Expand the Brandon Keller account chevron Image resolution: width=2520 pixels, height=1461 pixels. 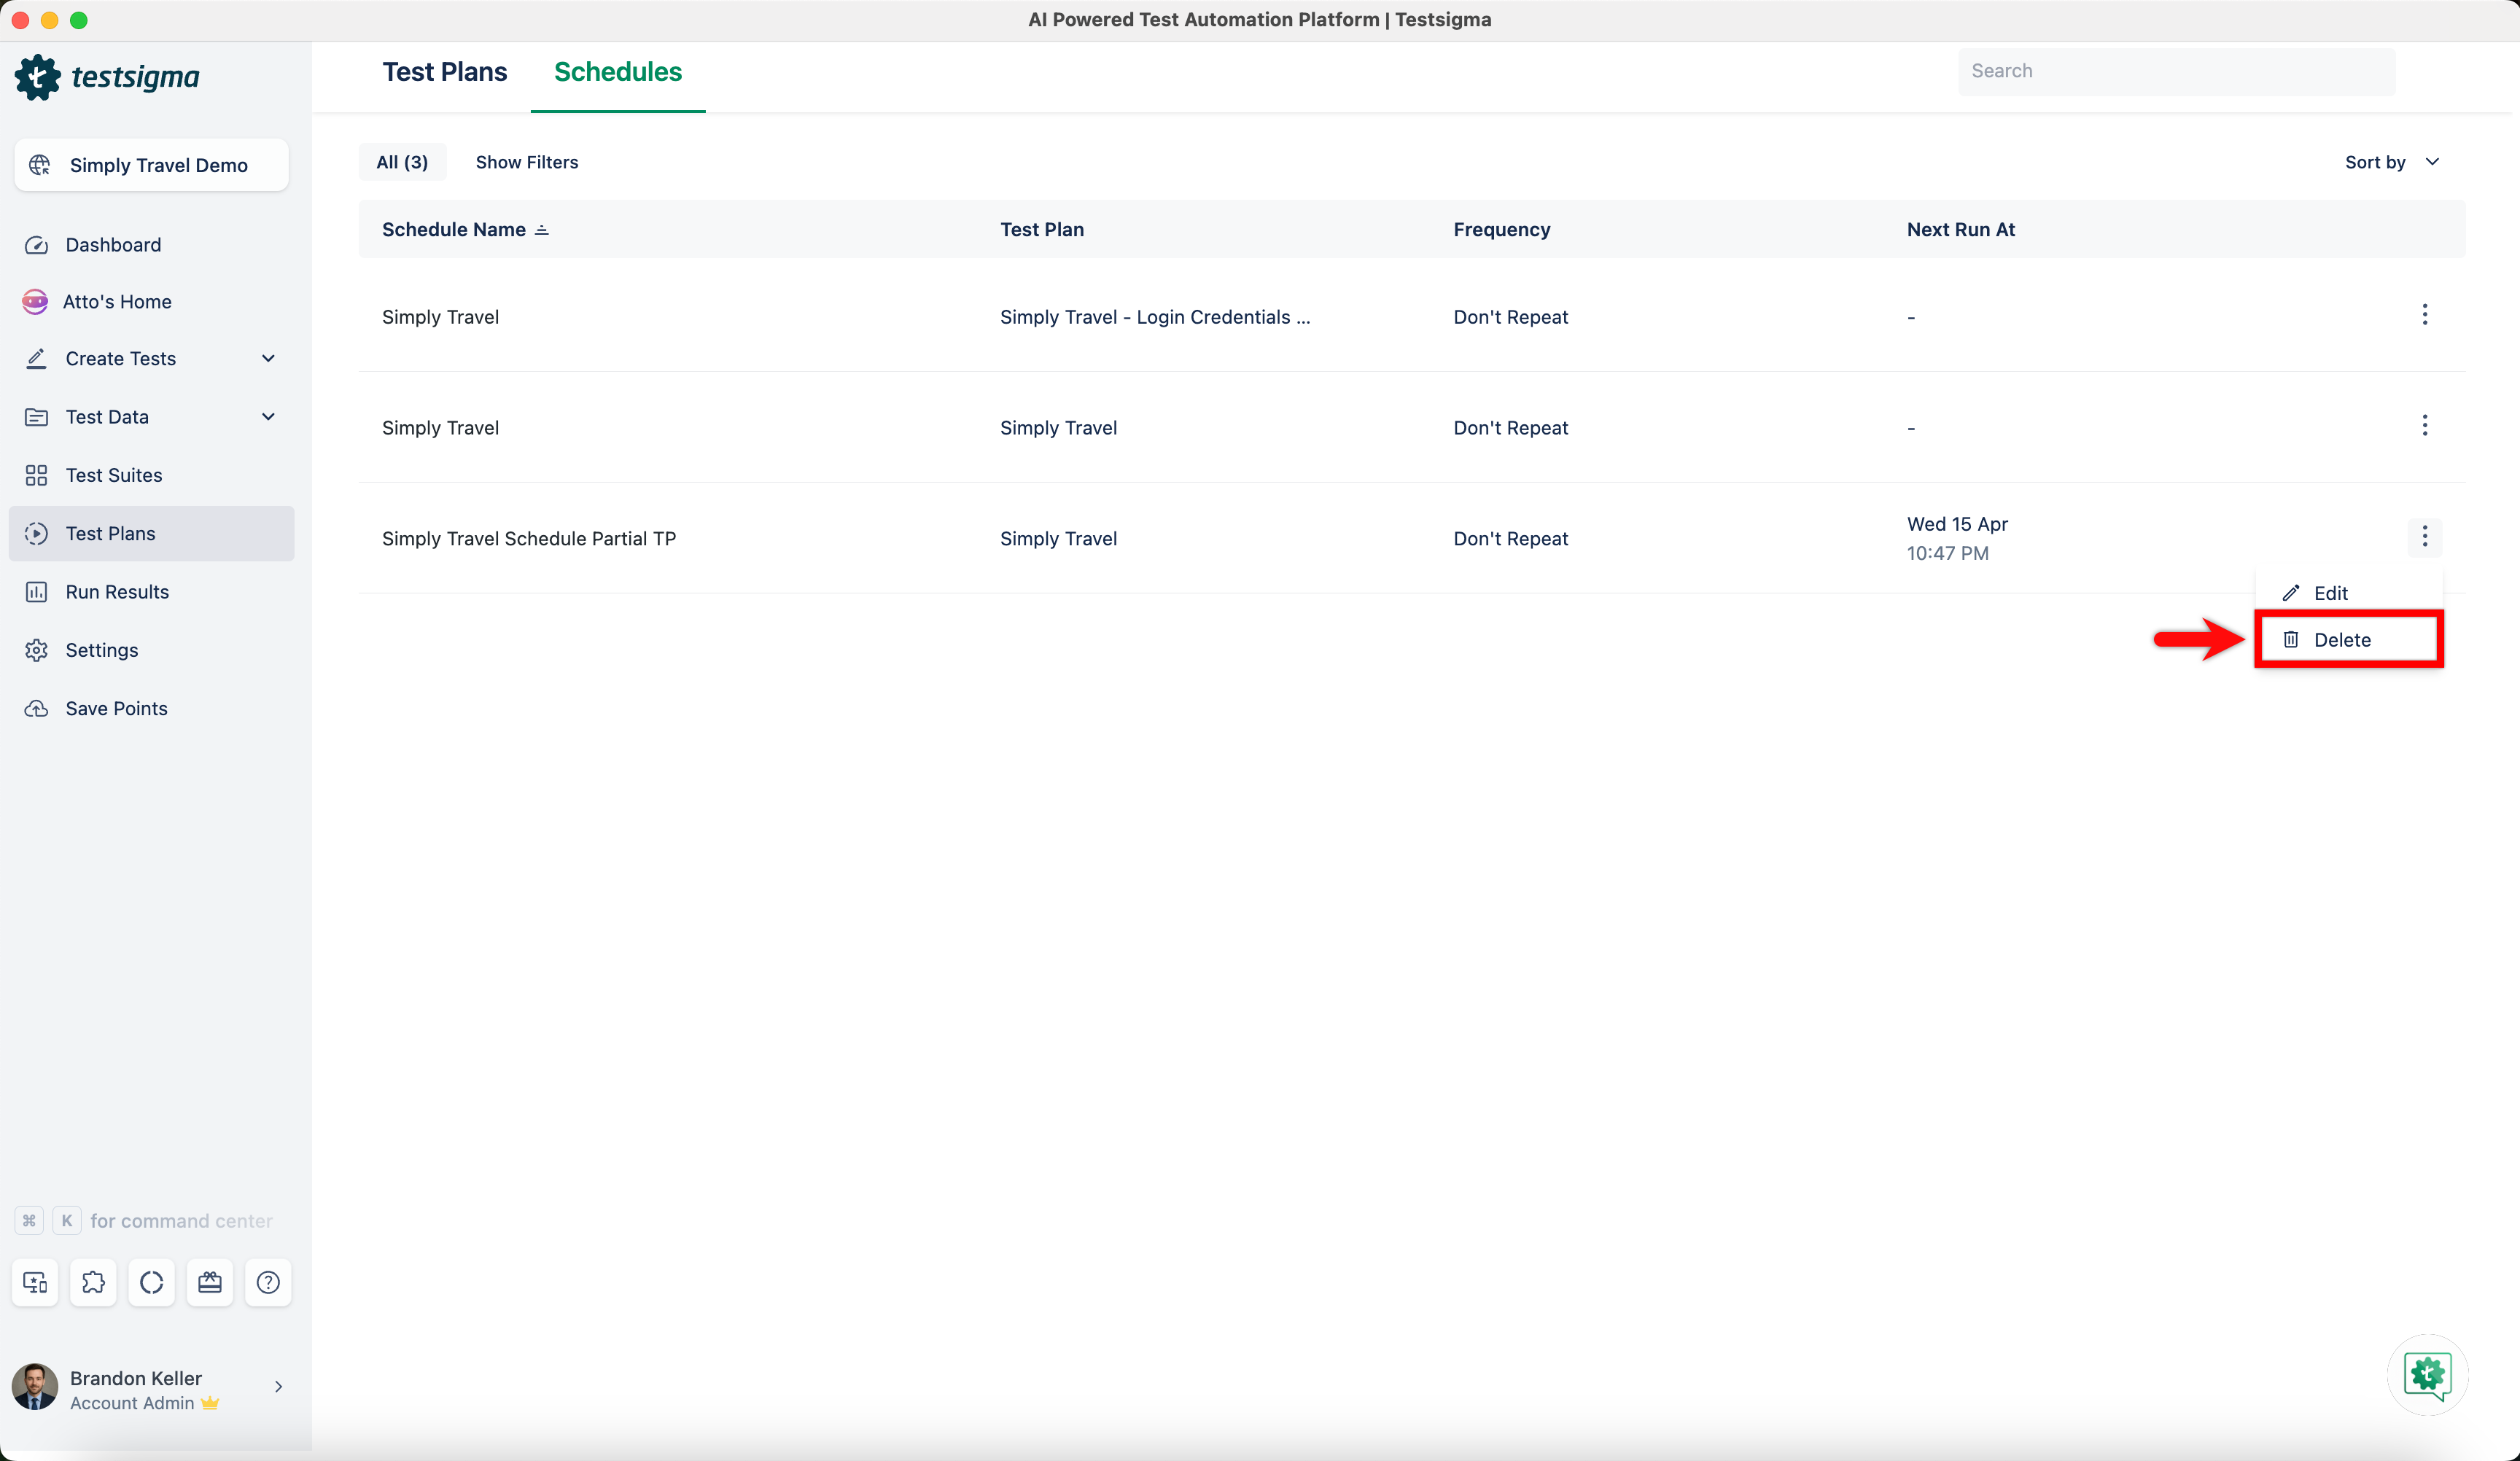coord(279,1387)
